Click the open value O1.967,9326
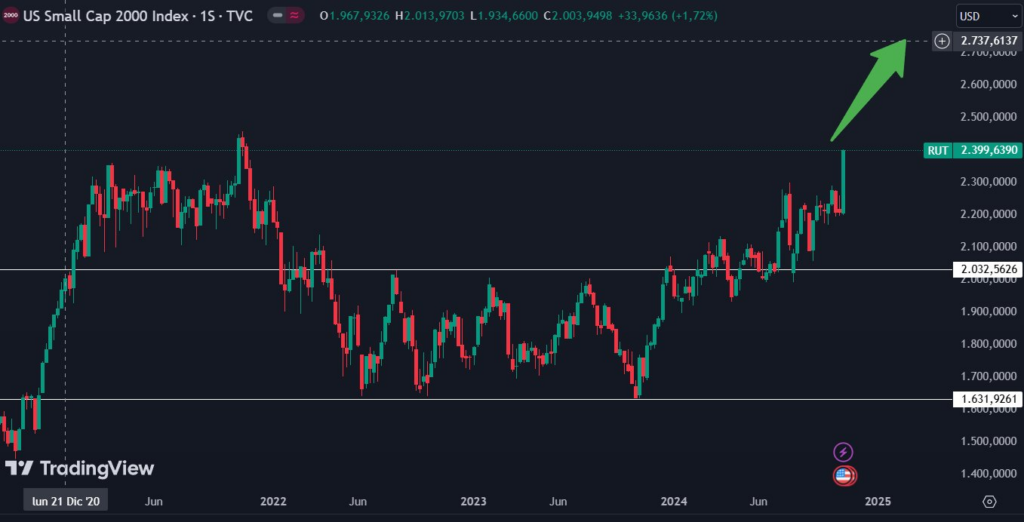Screen dimensions: 1024x522 coord(357,16)
